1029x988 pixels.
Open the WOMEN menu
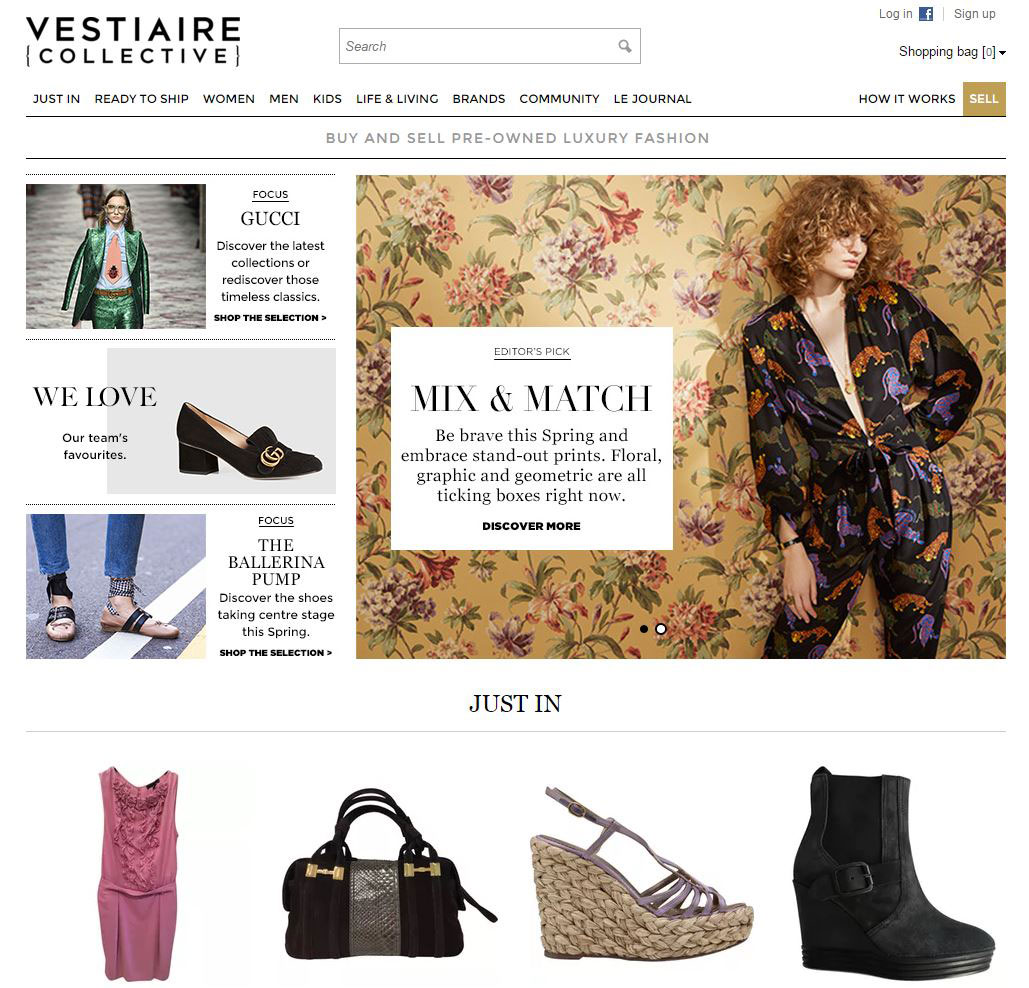228,98
